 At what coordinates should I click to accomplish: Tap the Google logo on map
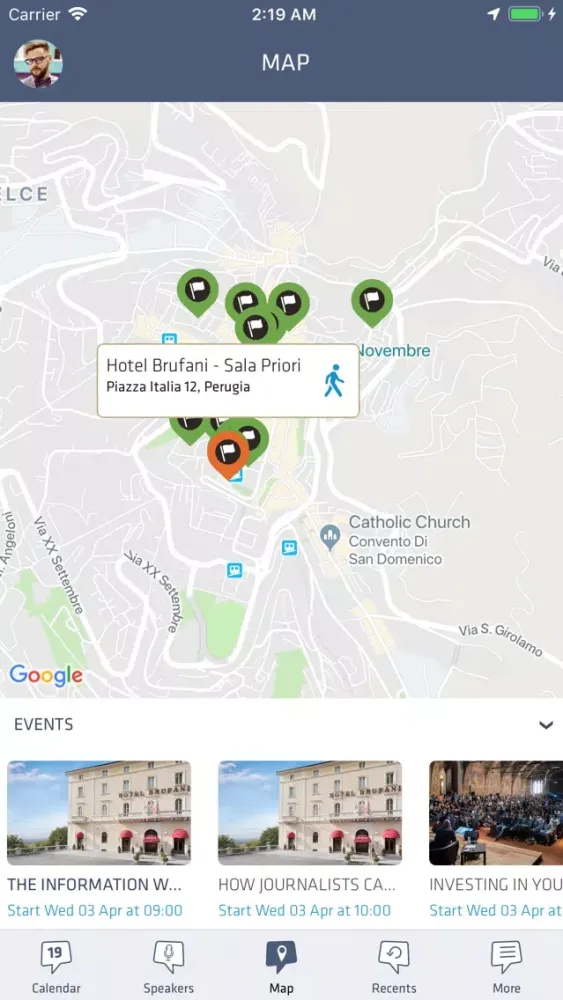coord(46,675)
